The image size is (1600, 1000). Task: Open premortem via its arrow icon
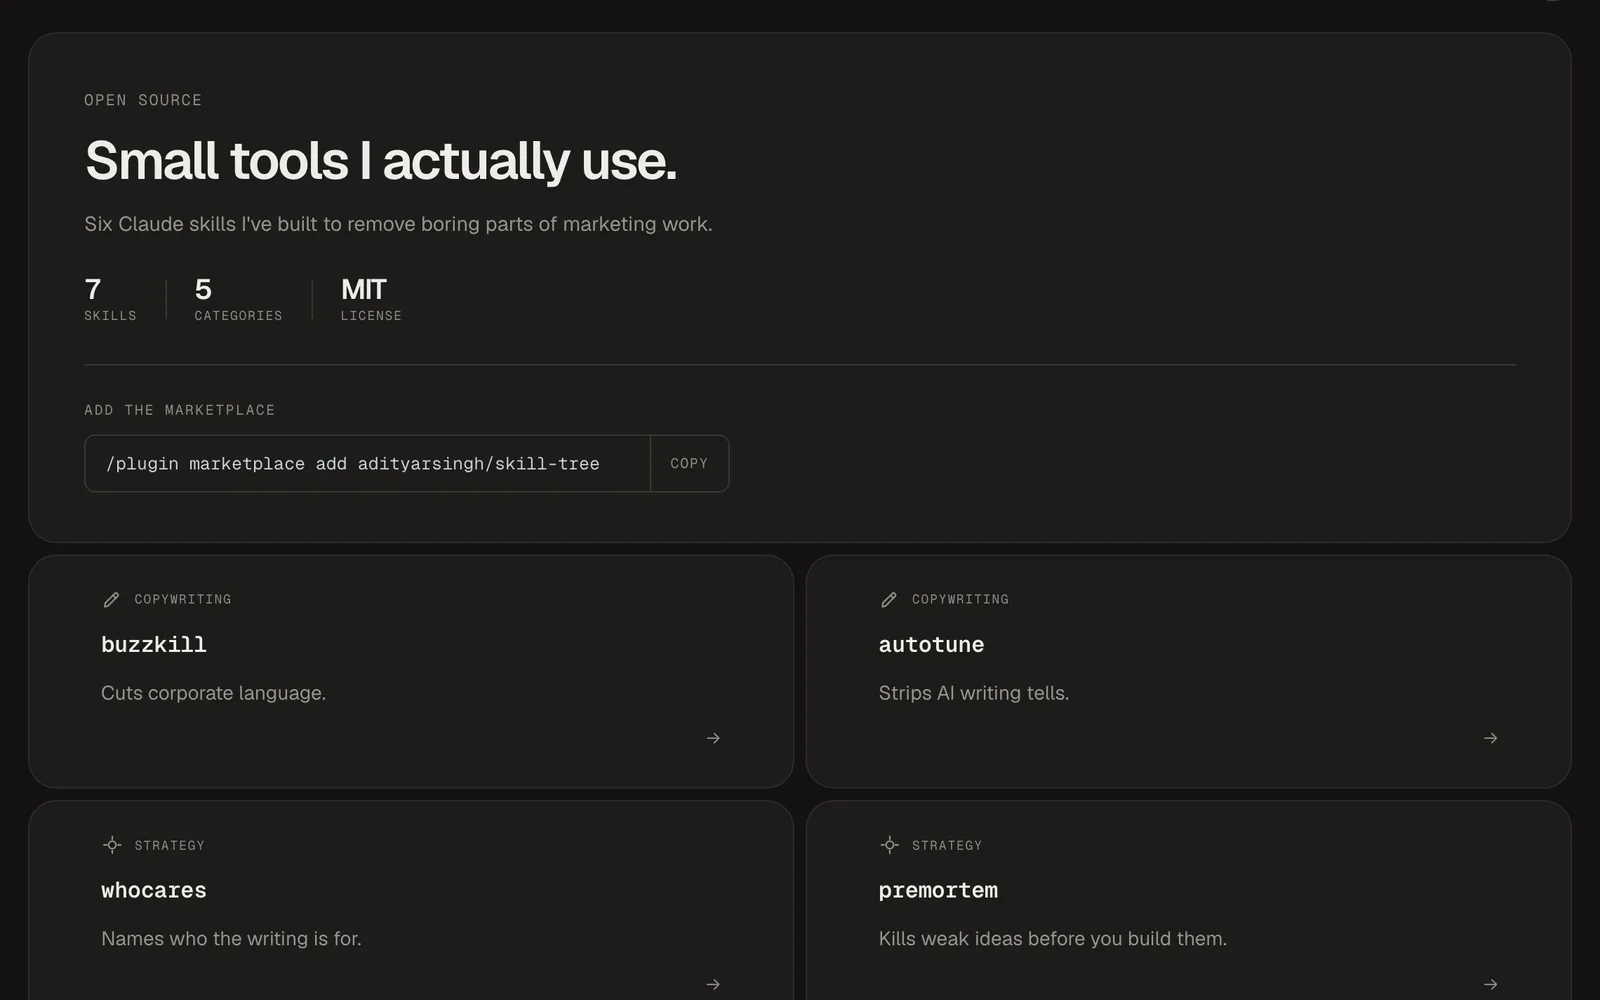pyautogui.click(x=1491, y=984)
